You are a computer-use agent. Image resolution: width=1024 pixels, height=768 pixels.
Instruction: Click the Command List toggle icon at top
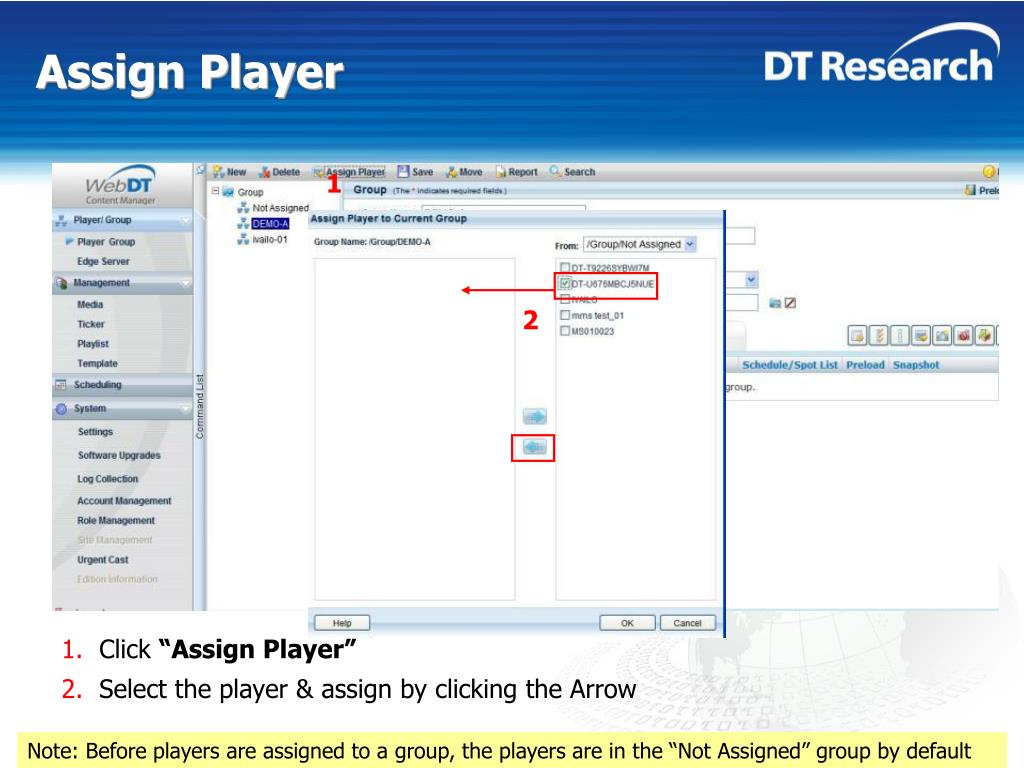200,170
